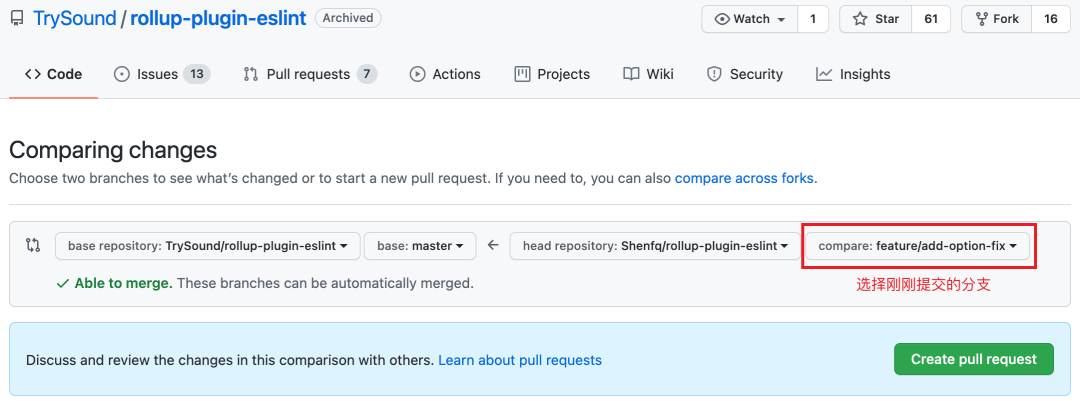Click the Security shield icon
This screenshot has width=1080, height=401.
(714, 74)
